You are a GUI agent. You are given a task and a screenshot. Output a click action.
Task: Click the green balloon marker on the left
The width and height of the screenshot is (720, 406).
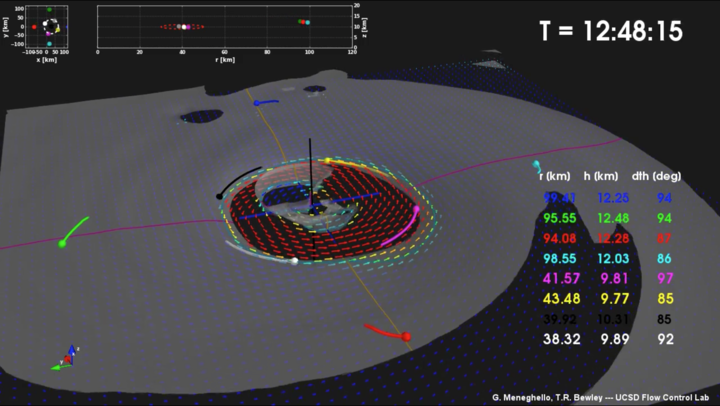(x=62, y=242)
